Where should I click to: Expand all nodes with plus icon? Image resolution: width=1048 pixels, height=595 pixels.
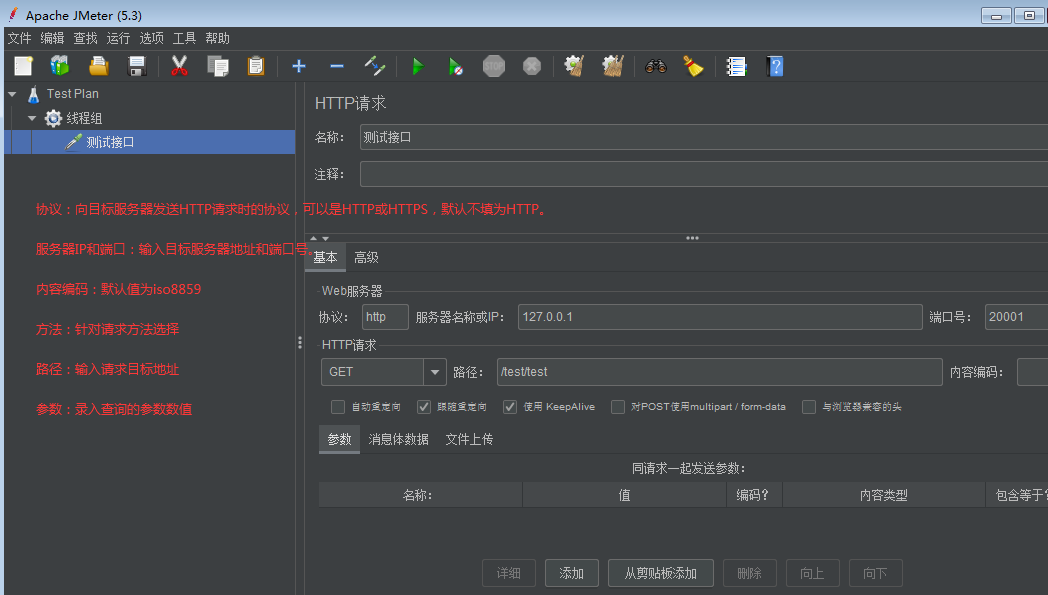(x=299, y=66)
